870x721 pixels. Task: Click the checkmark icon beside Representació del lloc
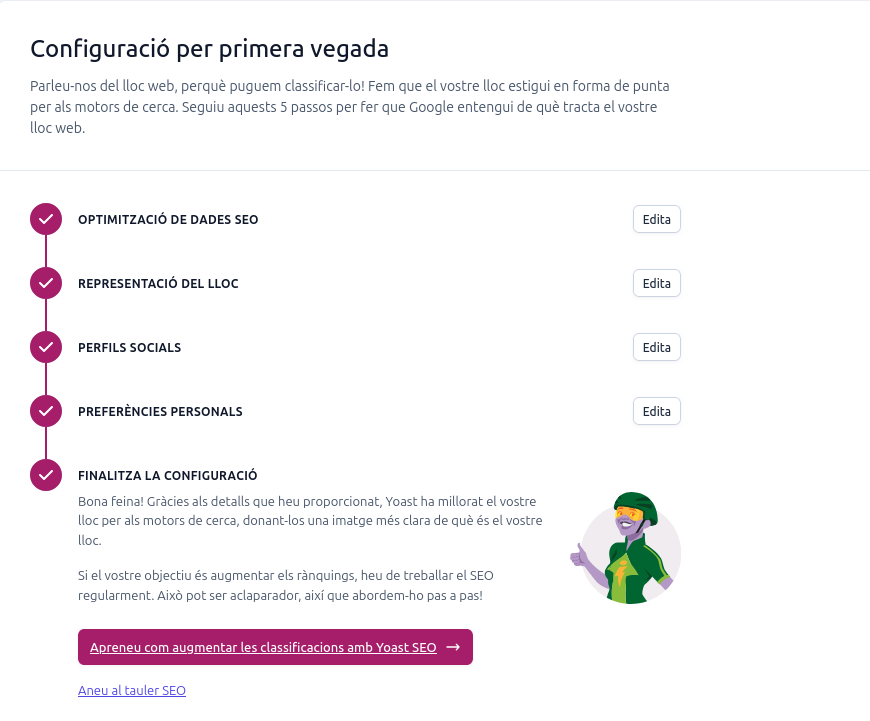pyautogui.click(x=46, y=283)
